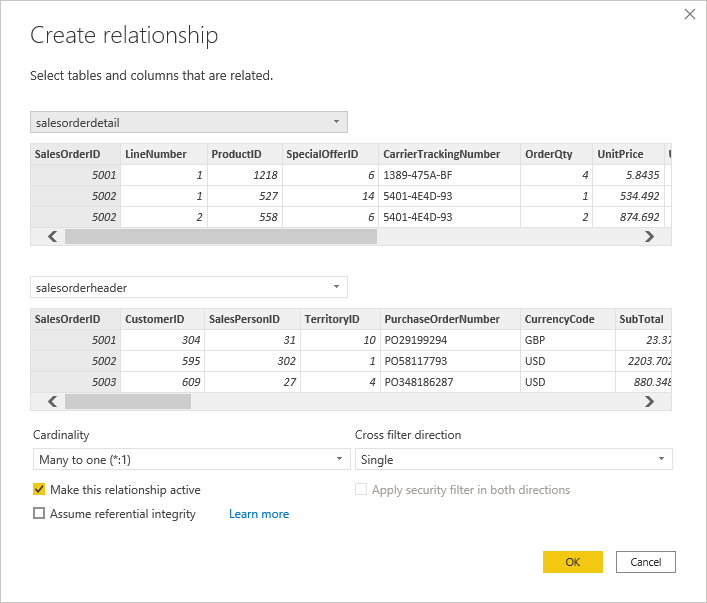Select the ProductID column in salesorderdetail

pos(236,154)
